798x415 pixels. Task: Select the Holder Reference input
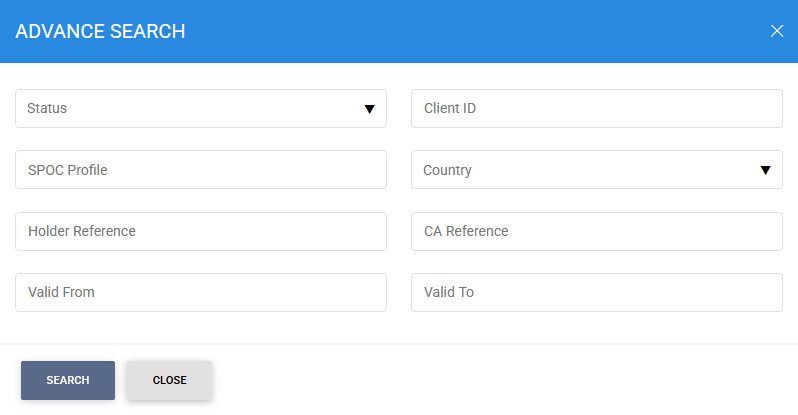[x=201, y=231]
